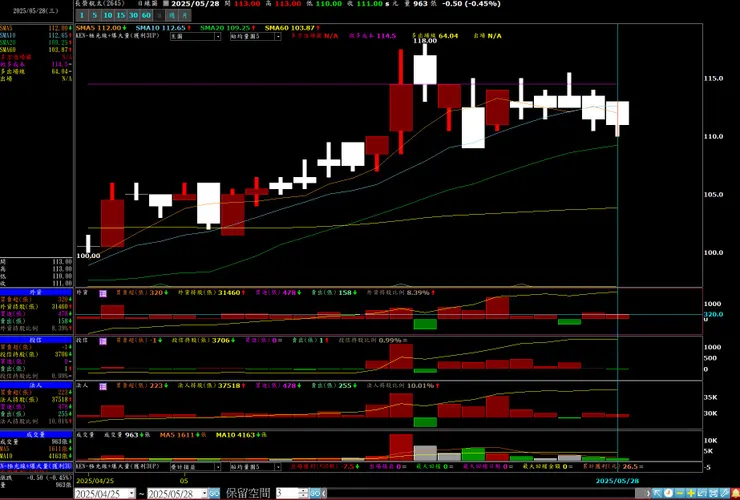Click the SMA5 112.00 label above chart
Screen dimensions: 740x500
pyautogui.click(x=98, y=28)
